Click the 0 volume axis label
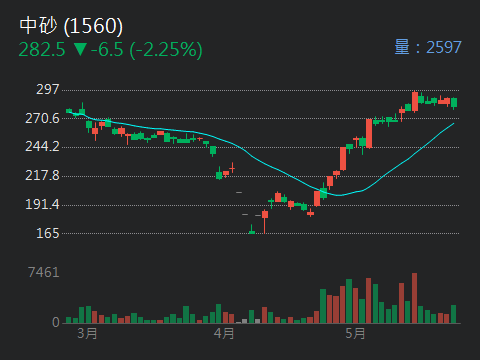 coord(56,322)
